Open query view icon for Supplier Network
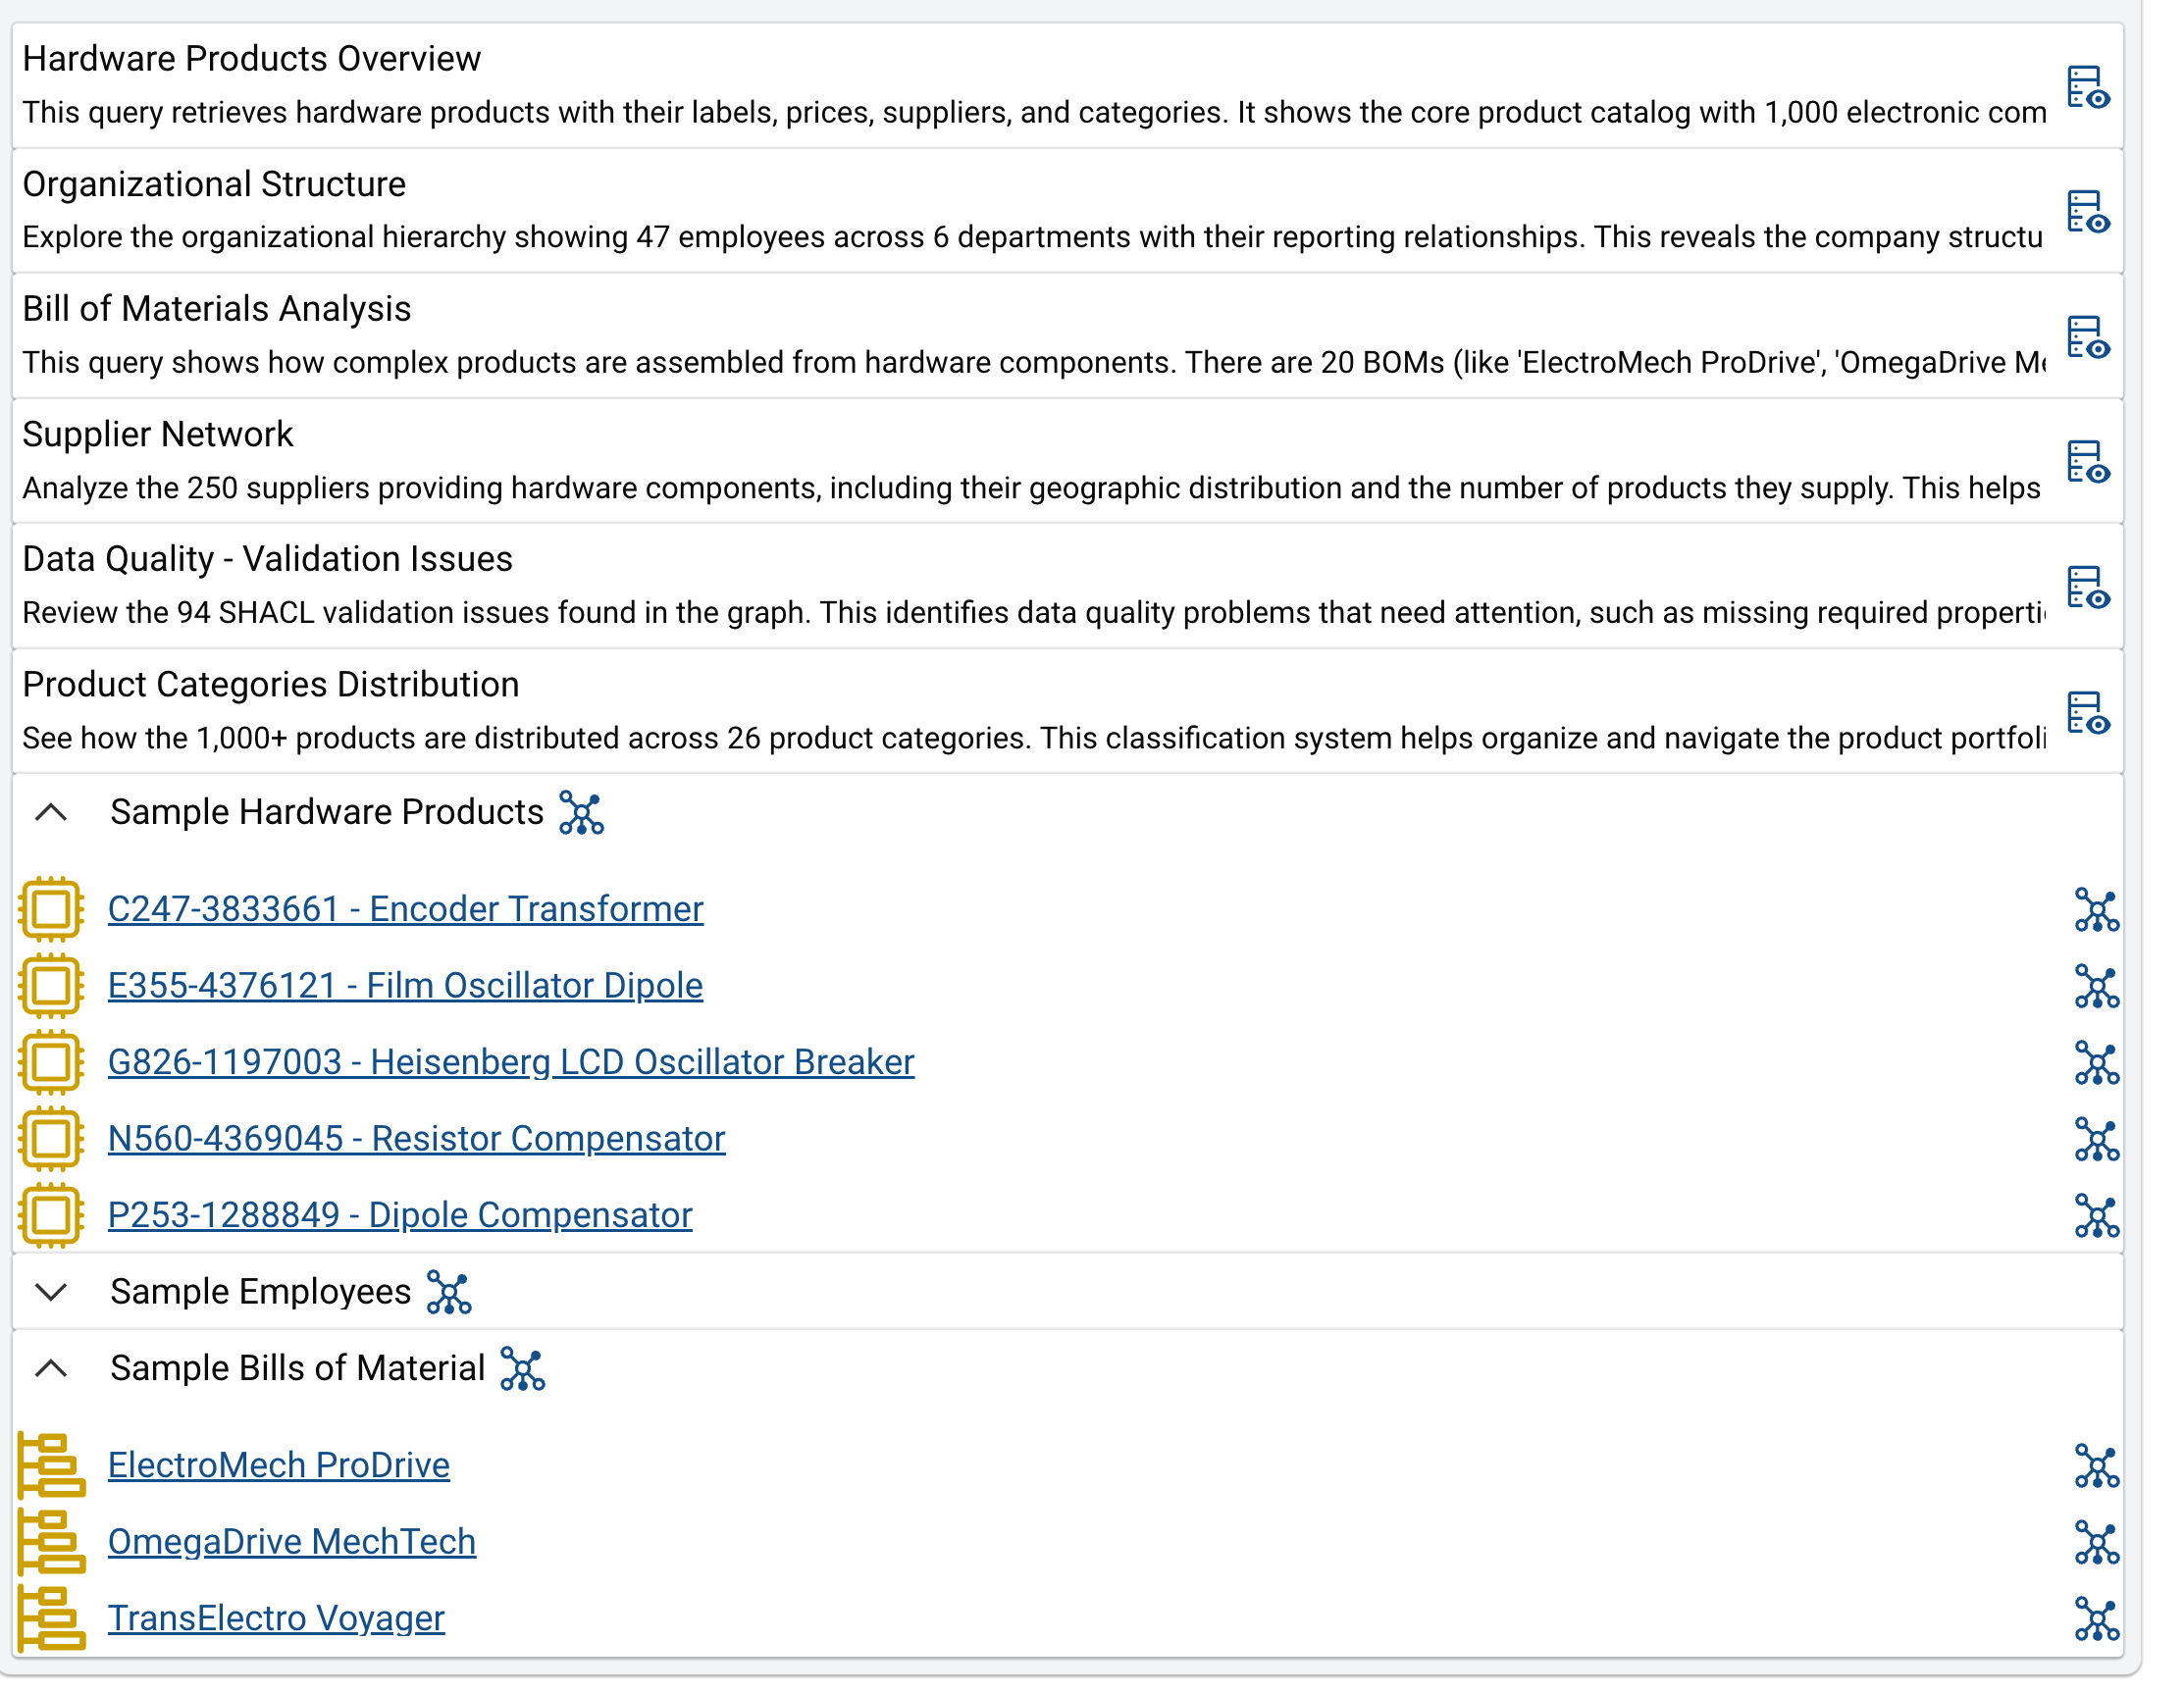2184x1693 pixels. tap(2087, 462)
